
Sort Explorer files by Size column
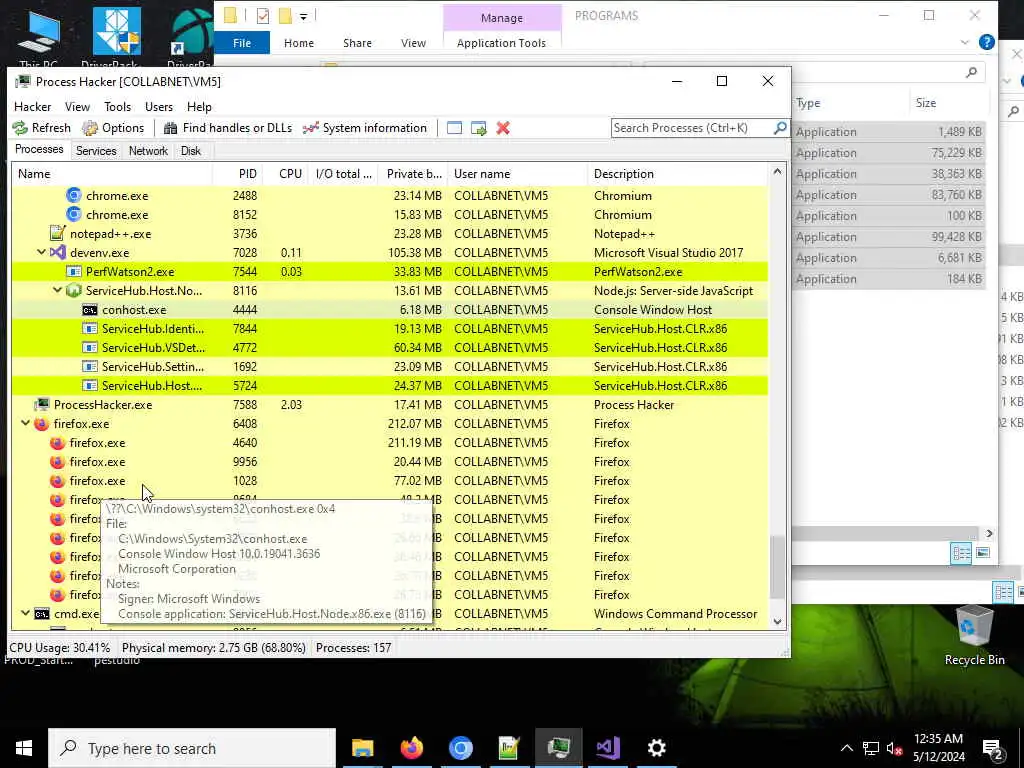pos(925,103)
